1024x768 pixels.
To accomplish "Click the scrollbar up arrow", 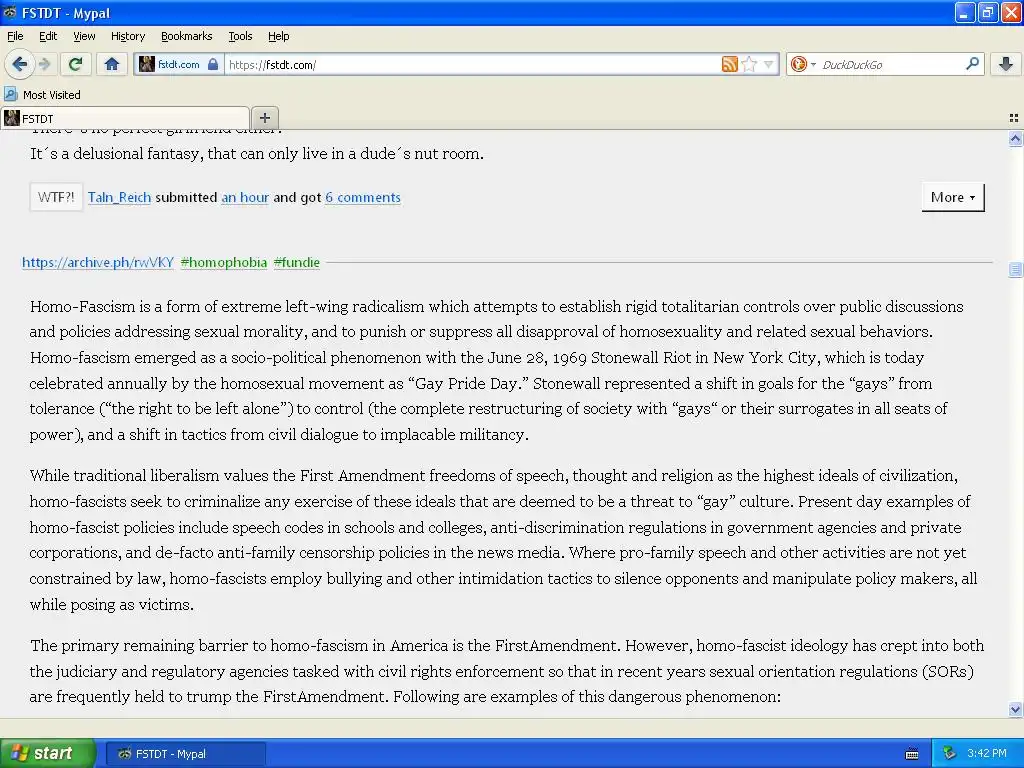I will tap(1015, 138).
